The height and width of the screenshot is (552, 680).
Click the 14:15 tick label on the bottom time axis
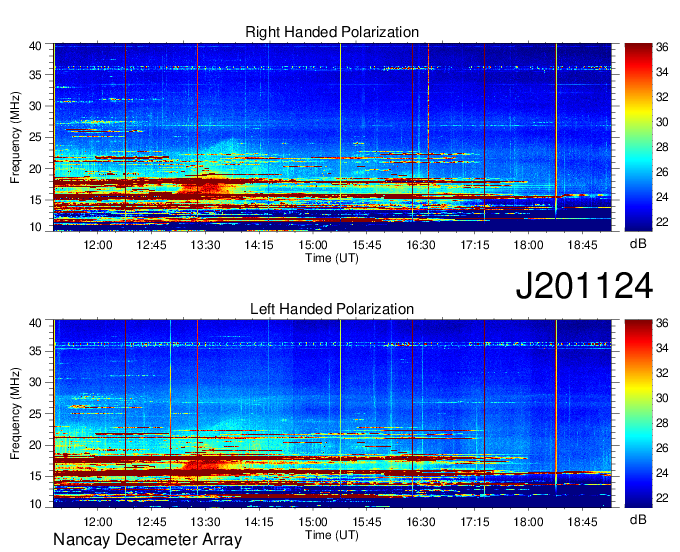(x=259, y=522)
